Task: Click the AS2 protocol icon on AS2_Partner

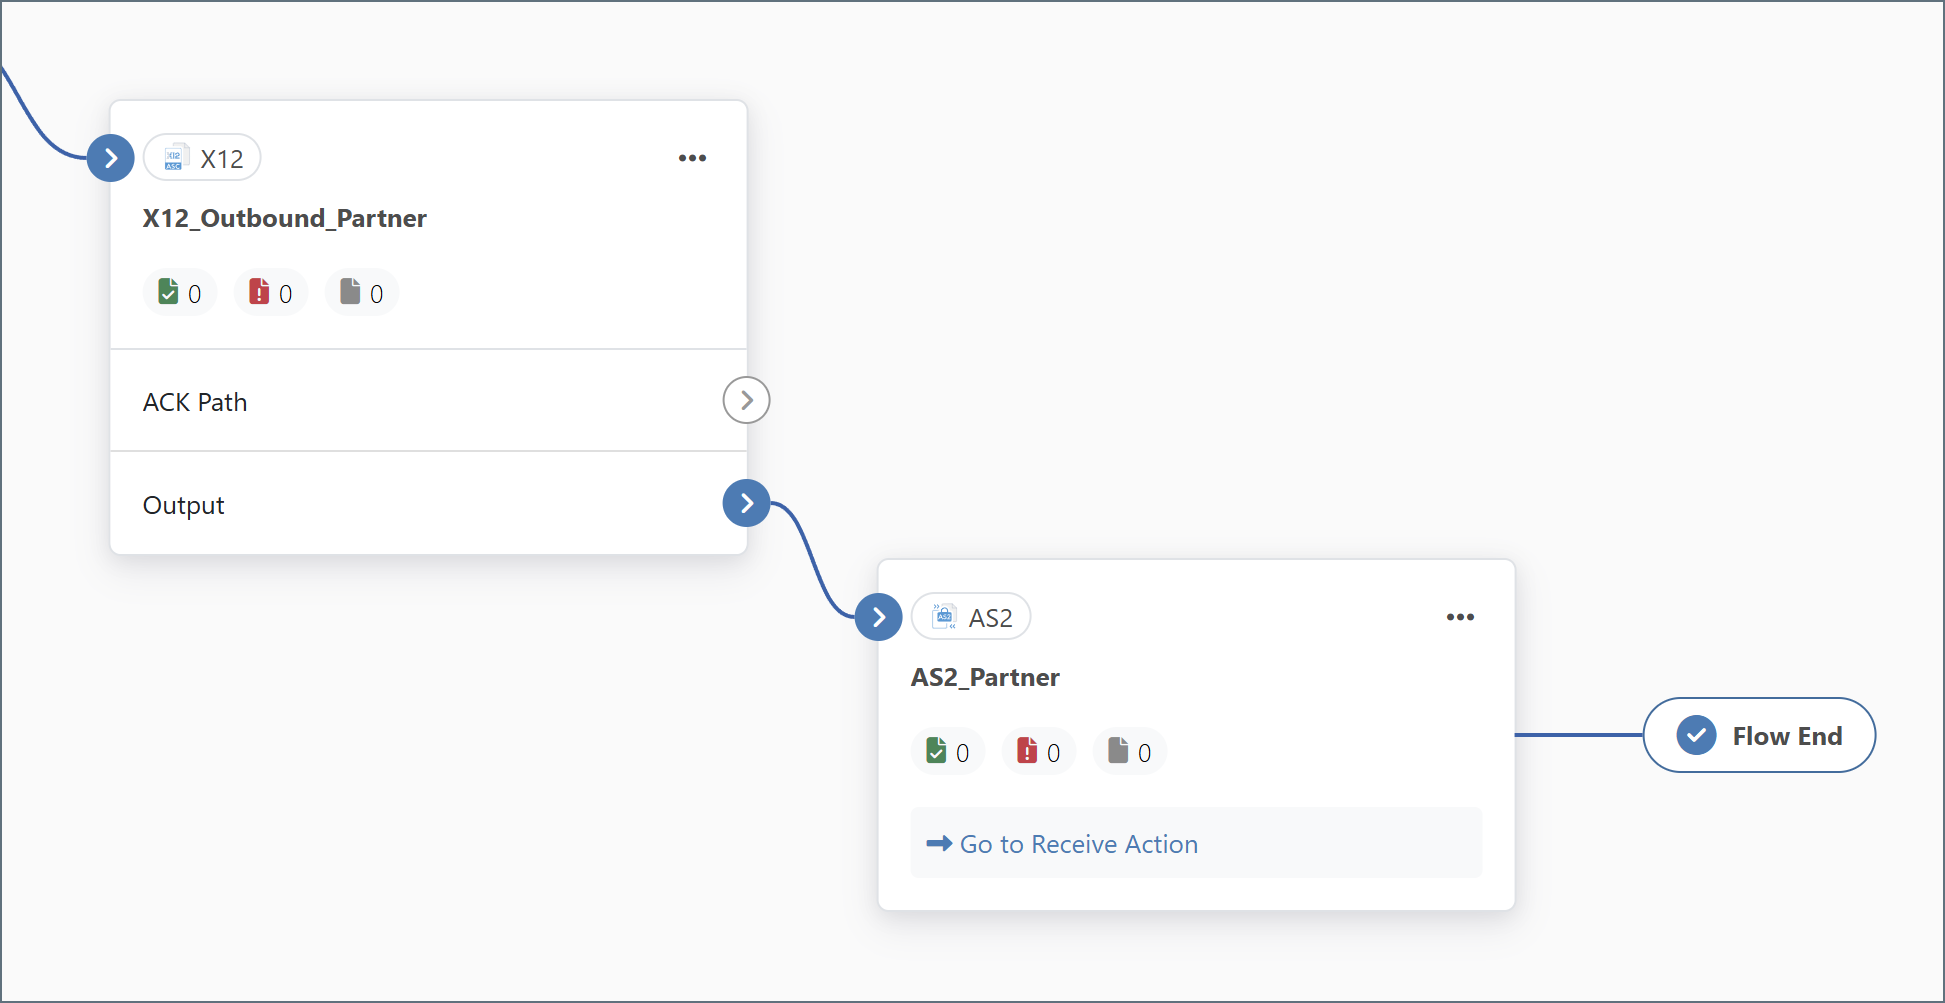Action: pyautogui.click(x=943, y=617)
